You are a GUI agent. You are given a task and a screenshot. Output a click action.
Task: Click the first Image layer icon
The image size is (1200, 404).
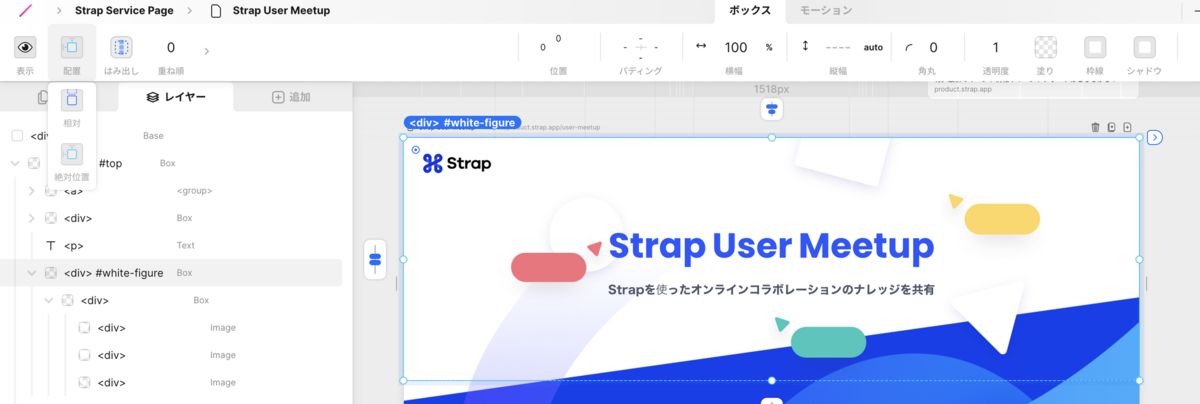tap(84, 327)
